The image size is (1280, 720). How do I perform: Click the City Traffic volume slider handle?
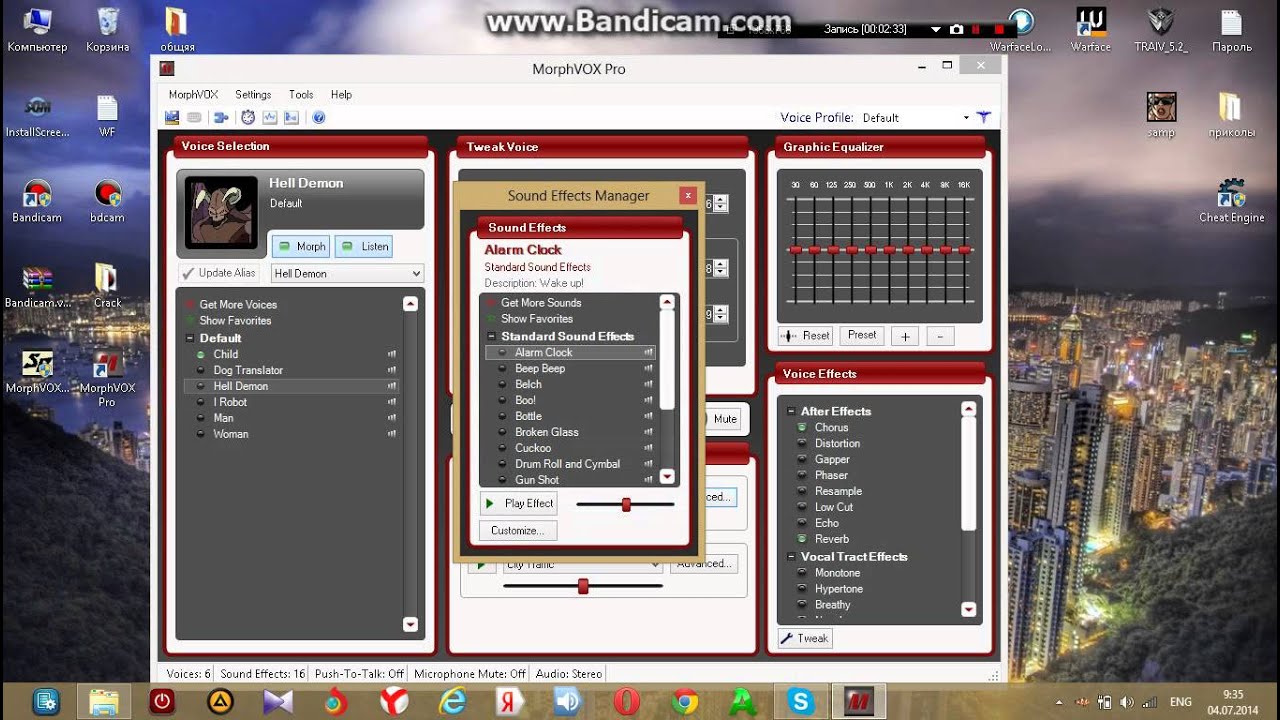click(583, 587)
